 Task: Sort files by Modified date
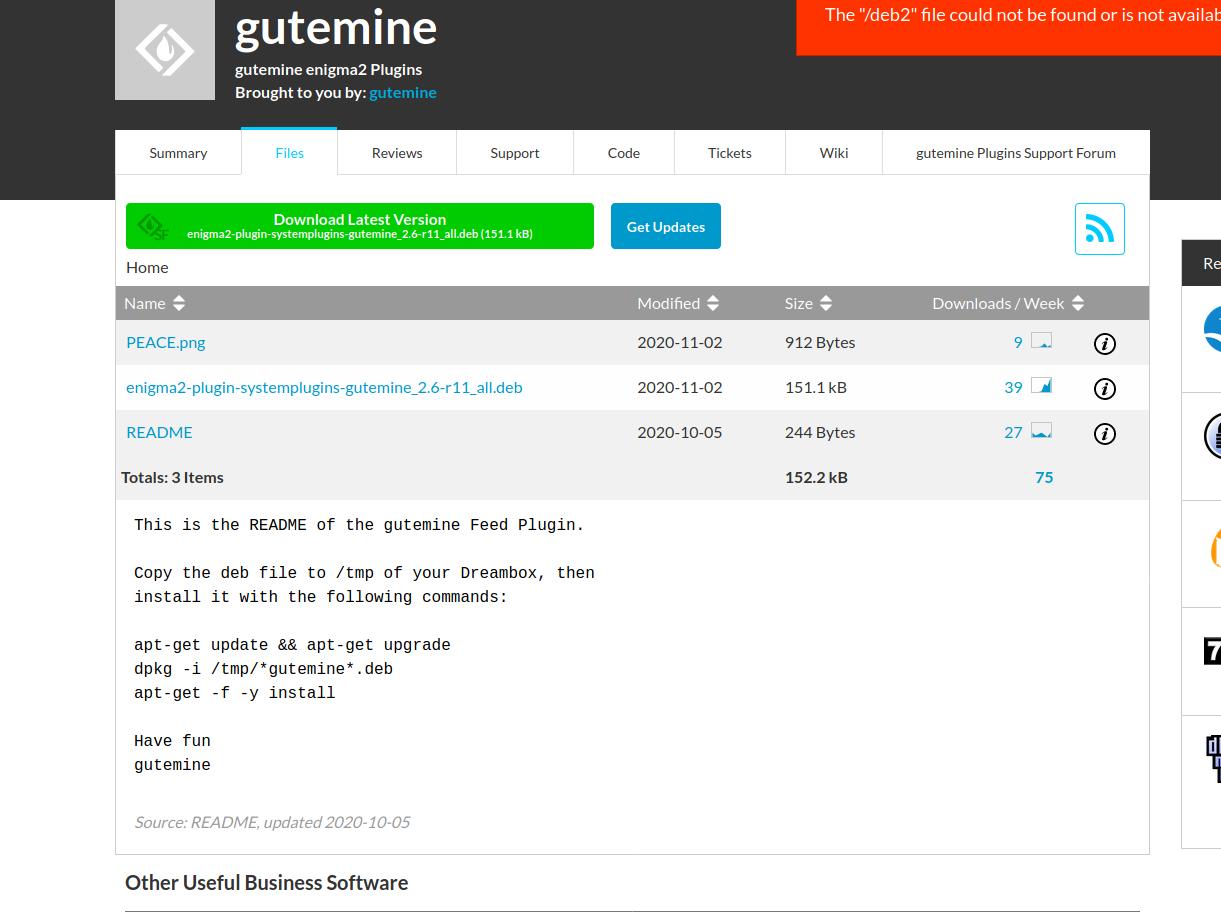pyautogui.click(x=677, y=303)
